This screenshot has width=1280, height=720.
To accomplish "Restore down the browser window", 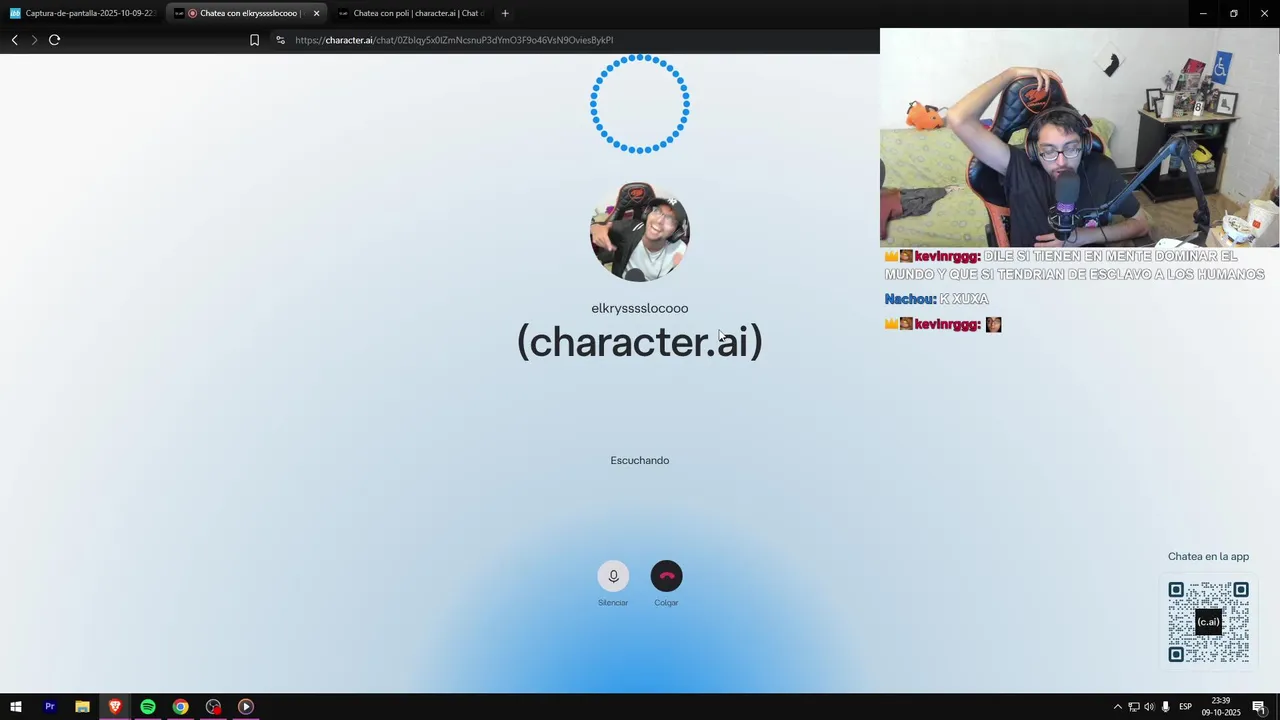I will click(x=1234, y=13).
